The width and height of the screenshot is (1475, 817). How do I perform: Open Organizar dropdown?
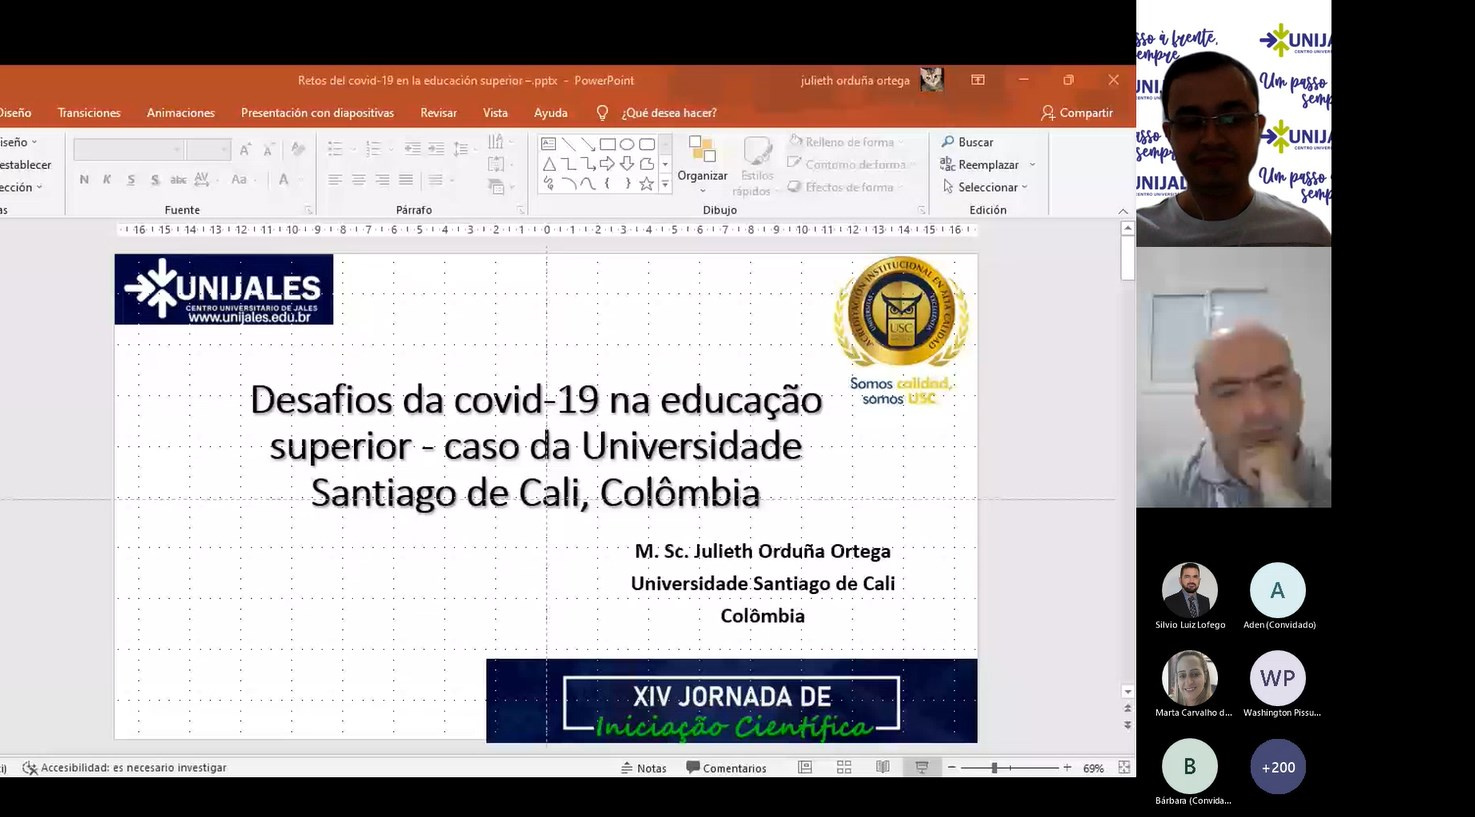702,166
